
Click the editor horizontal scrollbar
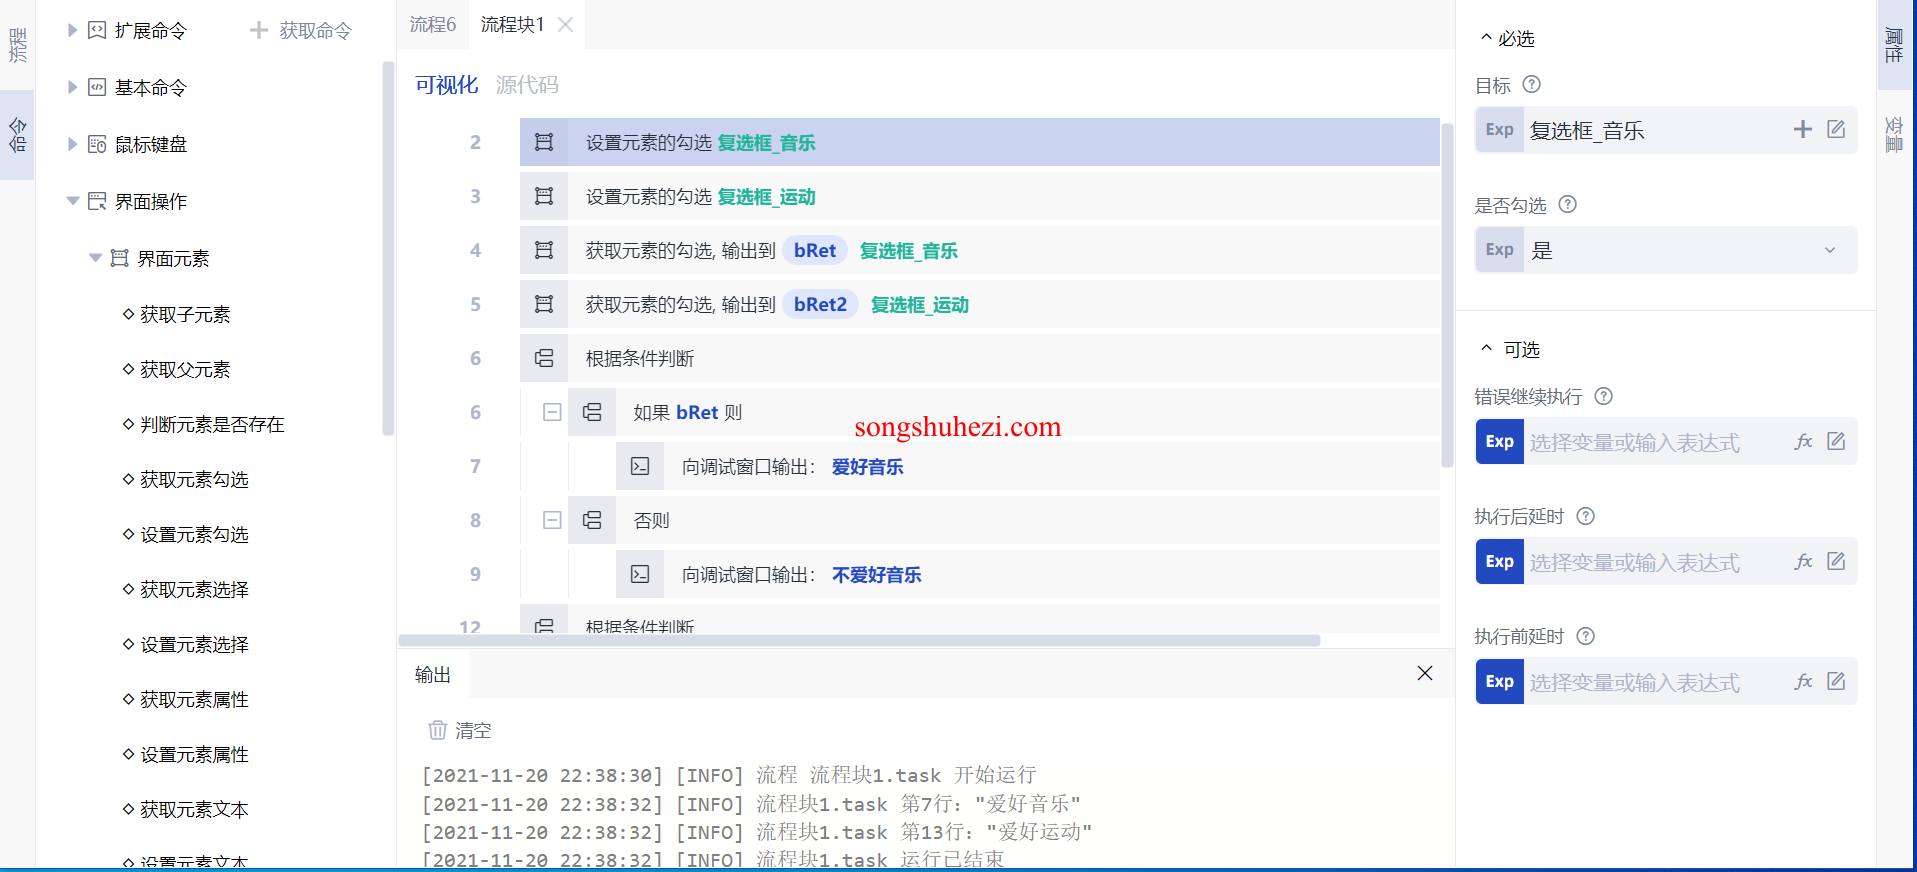pos(859,640)
